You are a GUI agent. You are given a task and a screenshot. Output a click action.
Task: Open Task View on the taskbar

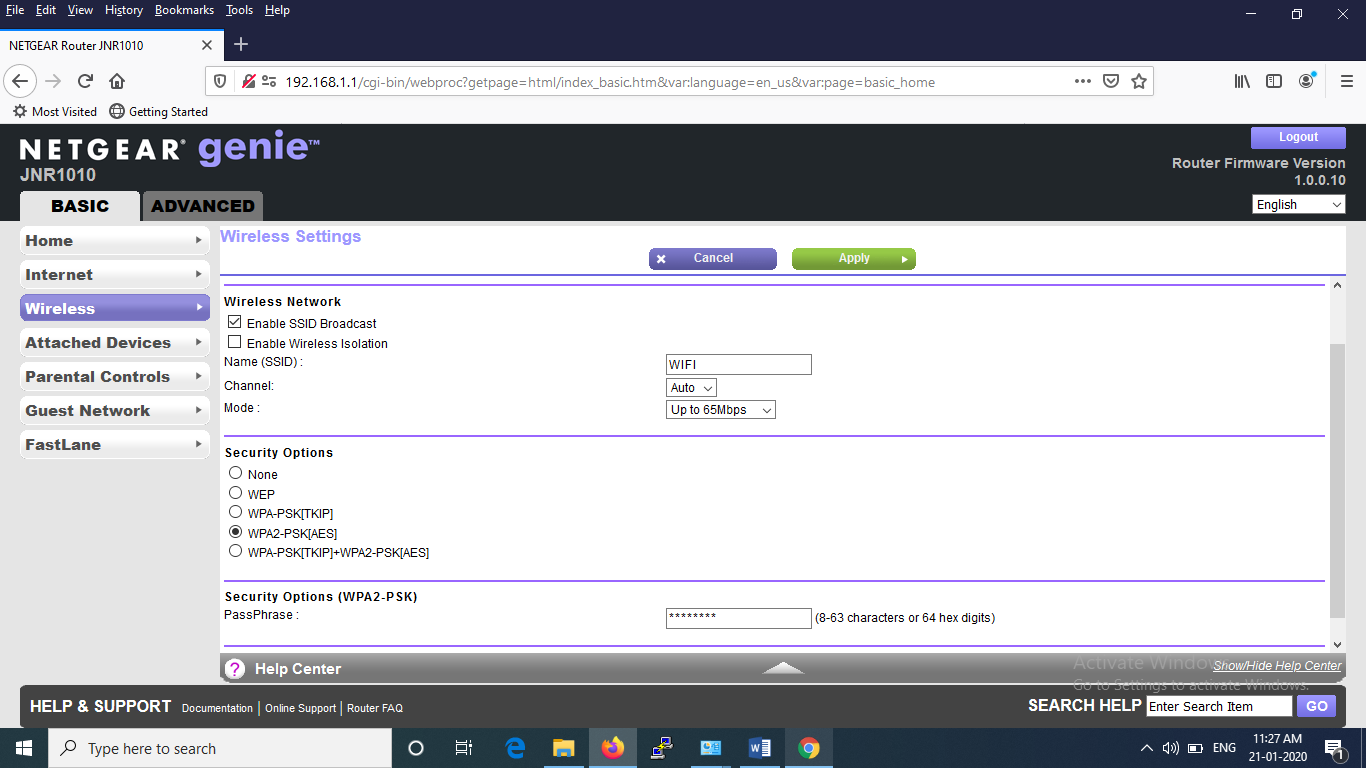coord(464,748)
